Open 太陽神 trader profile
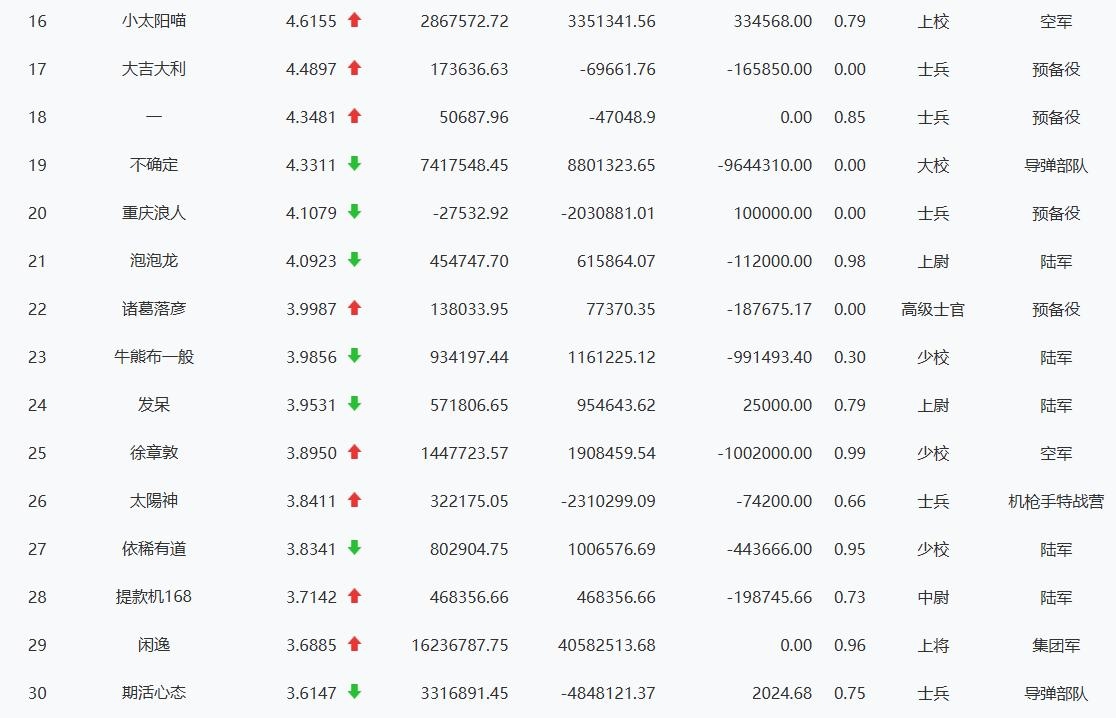The height and width of the screenshot is (718, 1116). 154,501
